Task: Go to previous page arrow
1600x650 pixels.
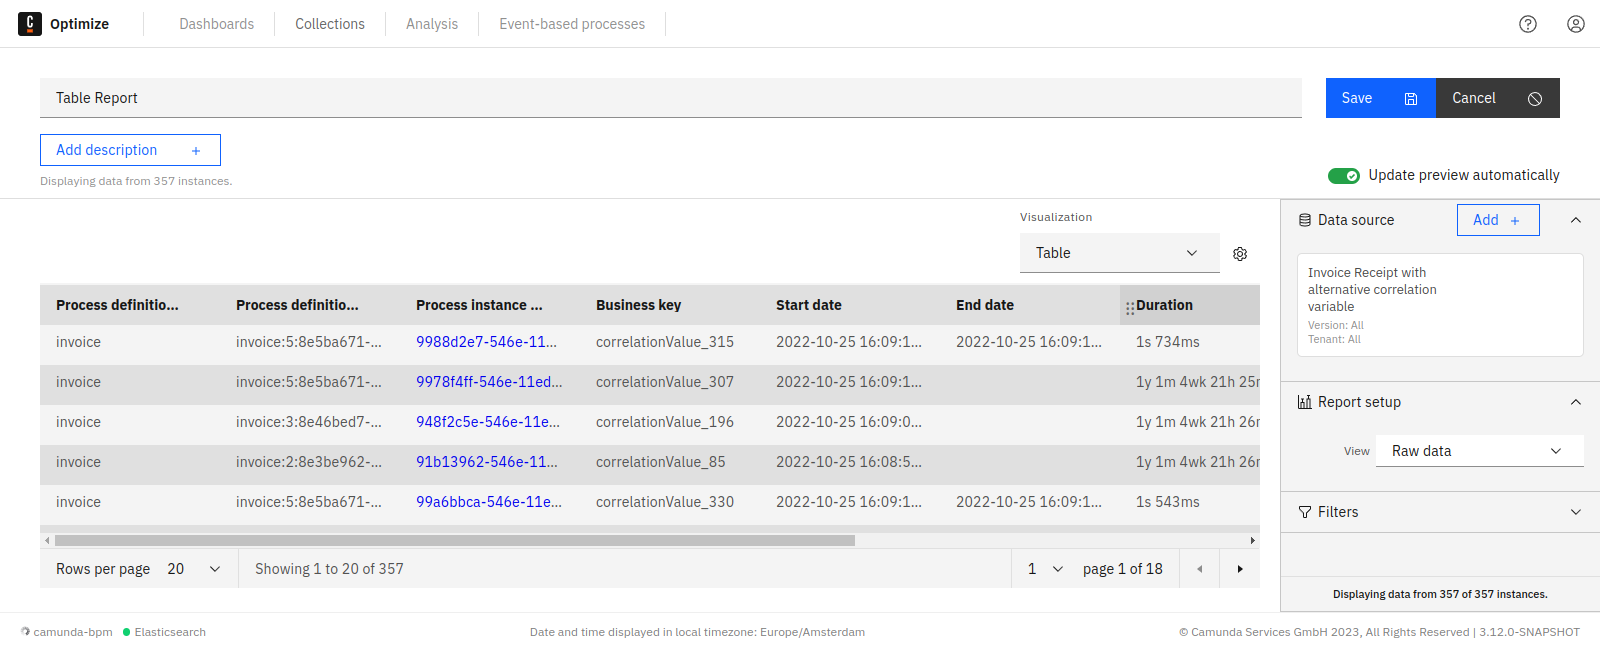Action: (1199, 569)
